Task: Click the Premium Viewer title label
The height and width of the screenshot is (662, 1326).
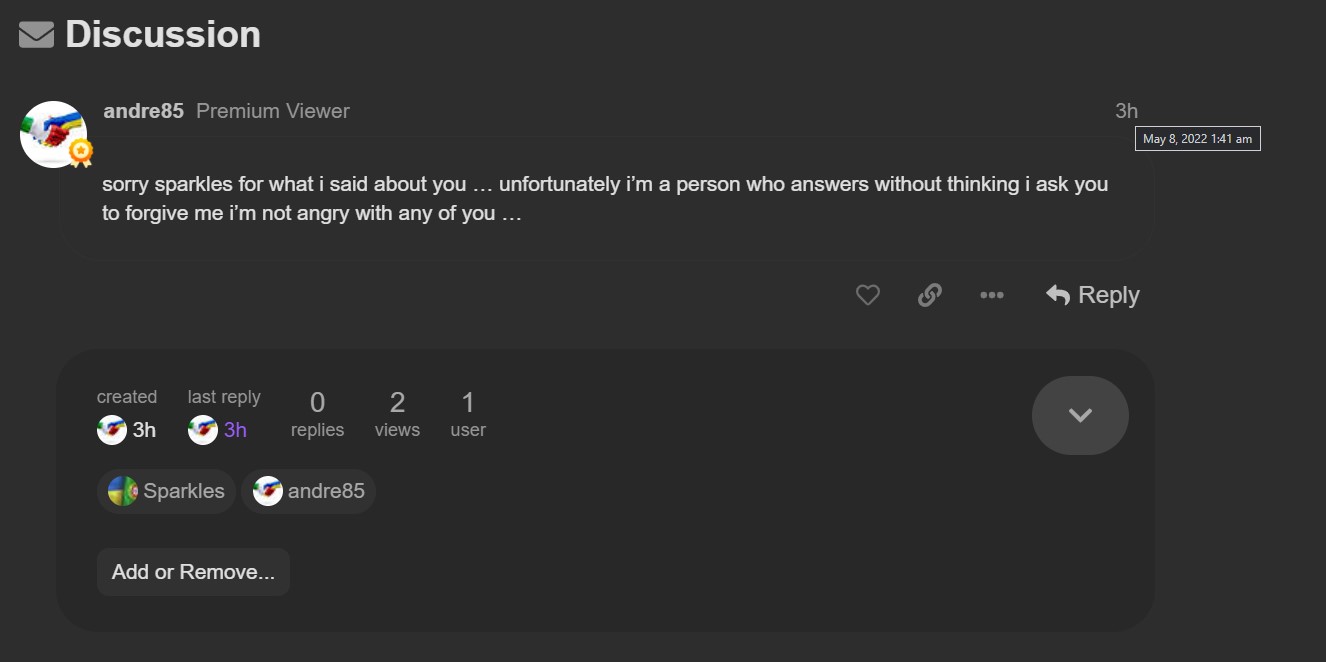Action: 273,111
